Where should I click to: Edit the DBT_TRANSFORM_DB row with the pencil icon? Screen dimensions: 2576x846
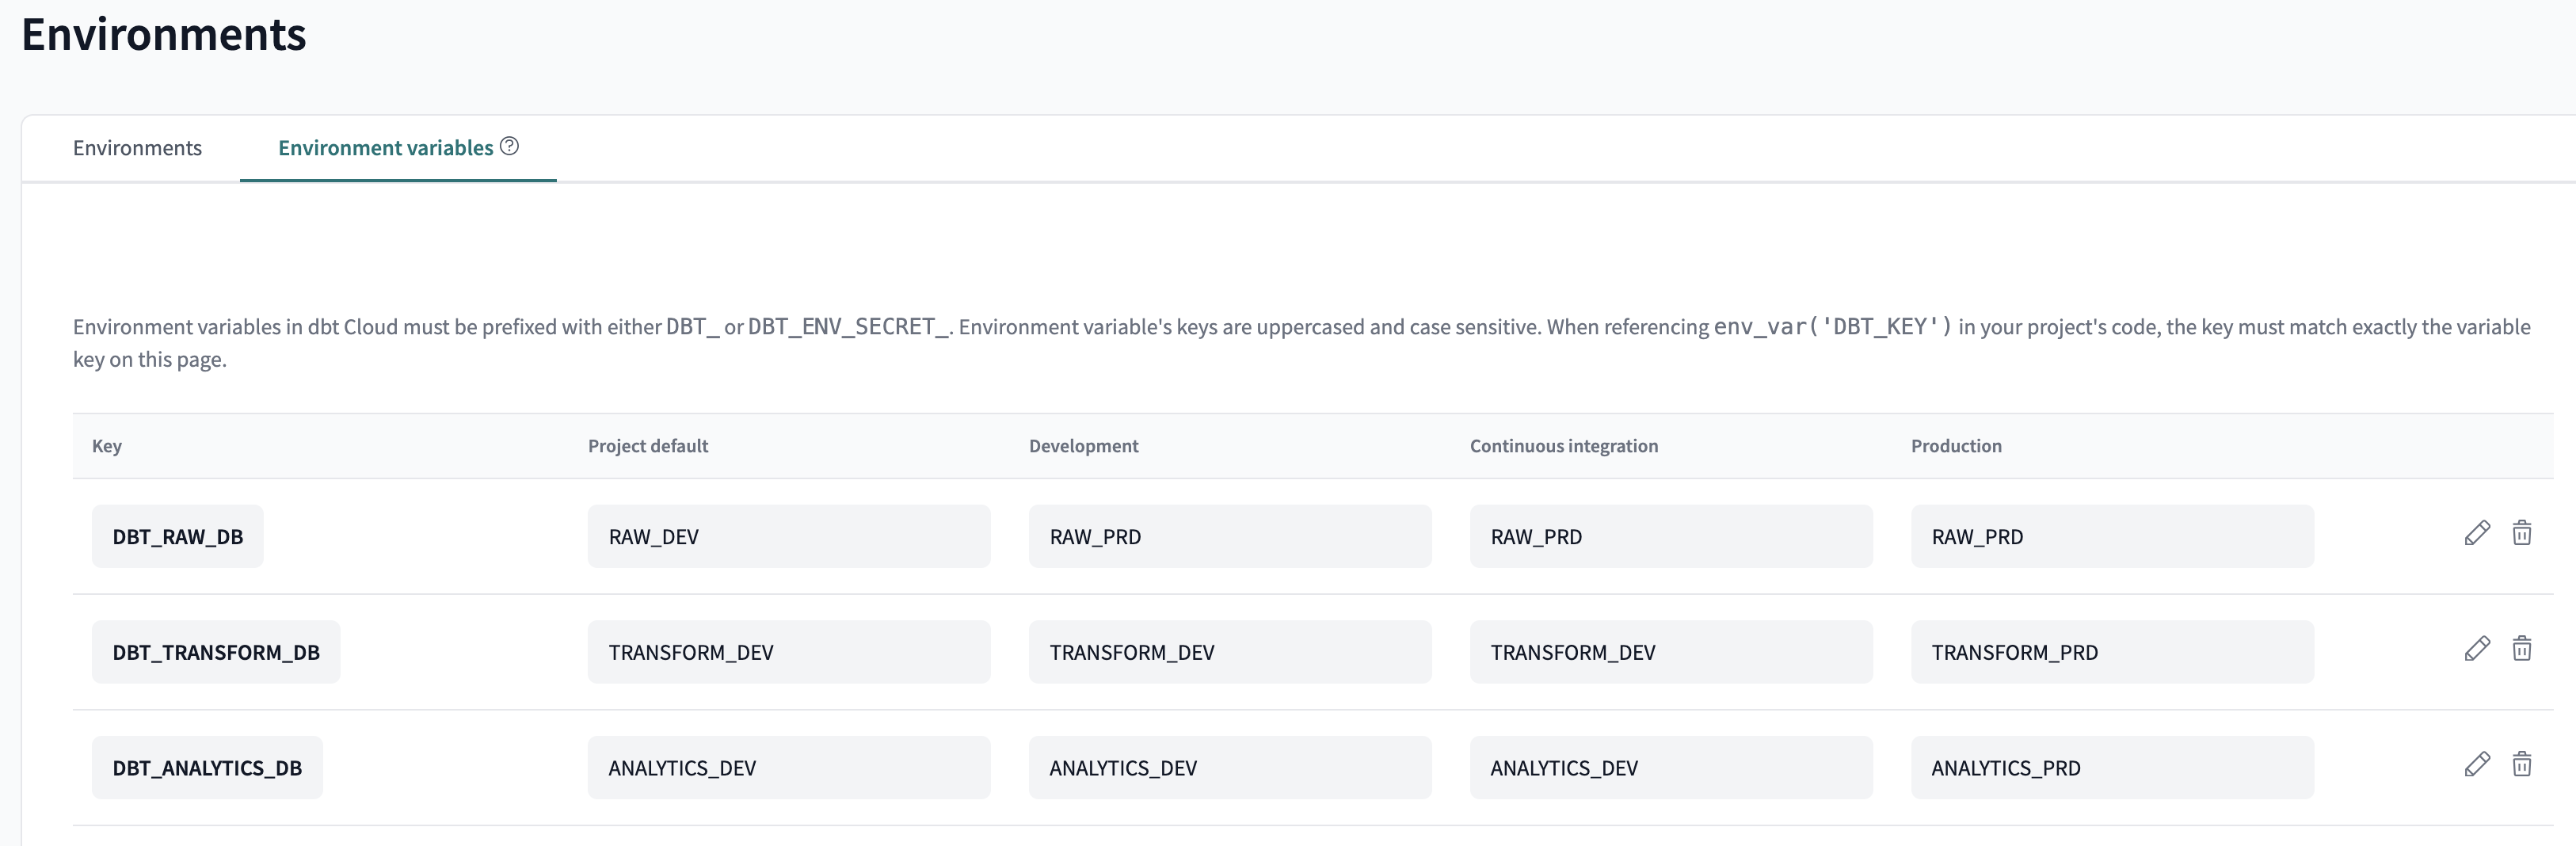pyautogui.click(x=2477, y=649)
